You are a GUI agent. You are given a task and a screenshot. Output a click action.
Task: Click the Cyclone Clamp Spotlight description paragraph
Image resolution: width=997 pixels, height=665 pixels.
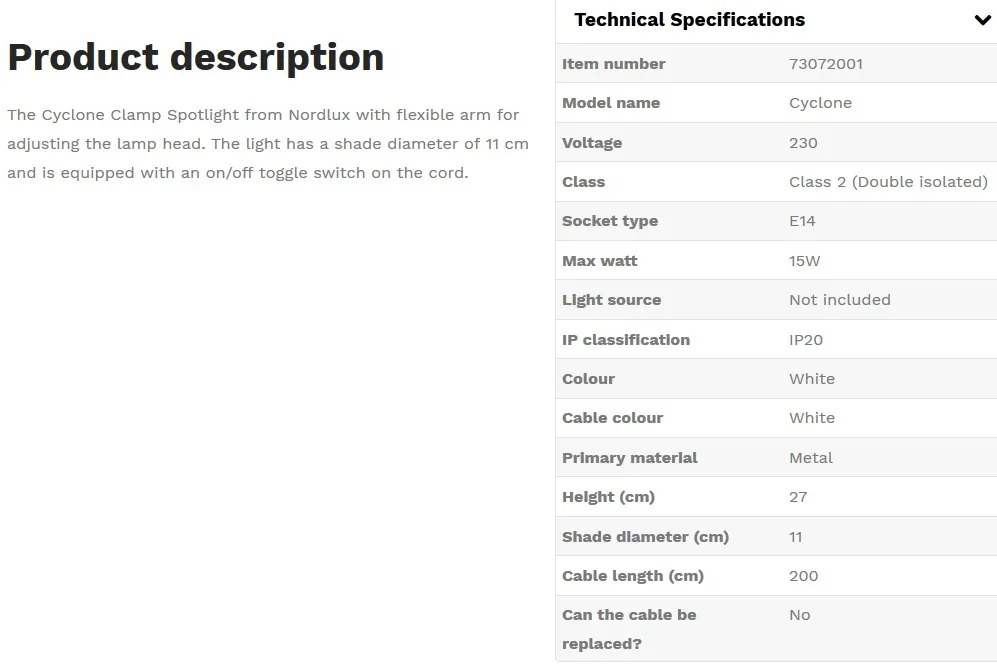tap(268, 144)
